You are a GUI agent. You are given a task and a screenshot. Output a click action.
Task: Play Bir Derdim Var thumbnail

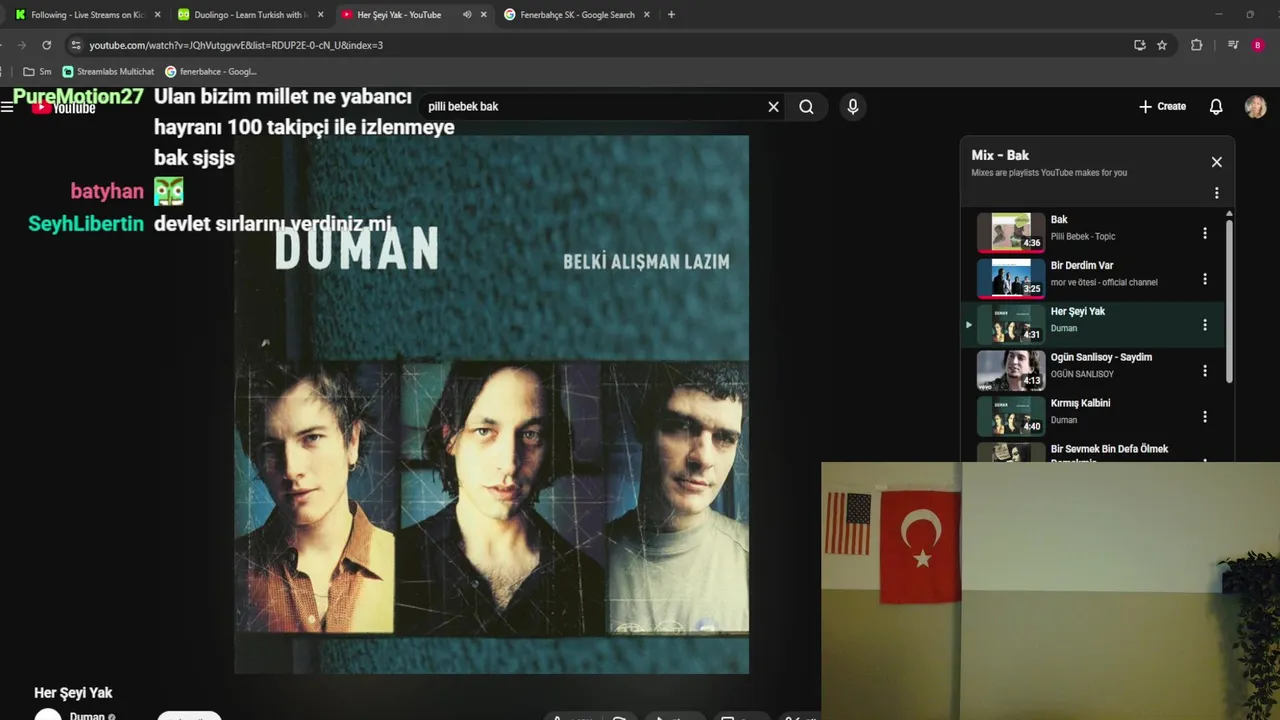pos(1011,279)
